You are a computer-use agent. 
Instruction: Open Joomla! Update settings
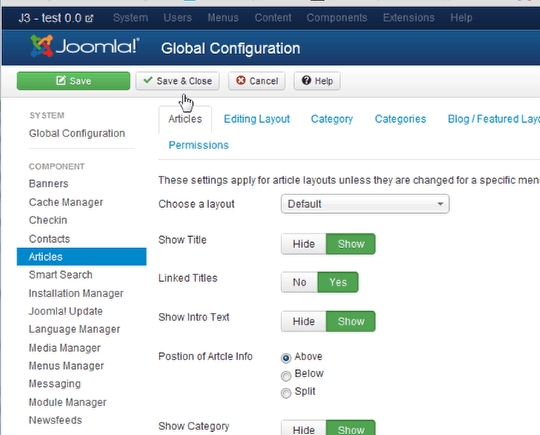point(66,311)
